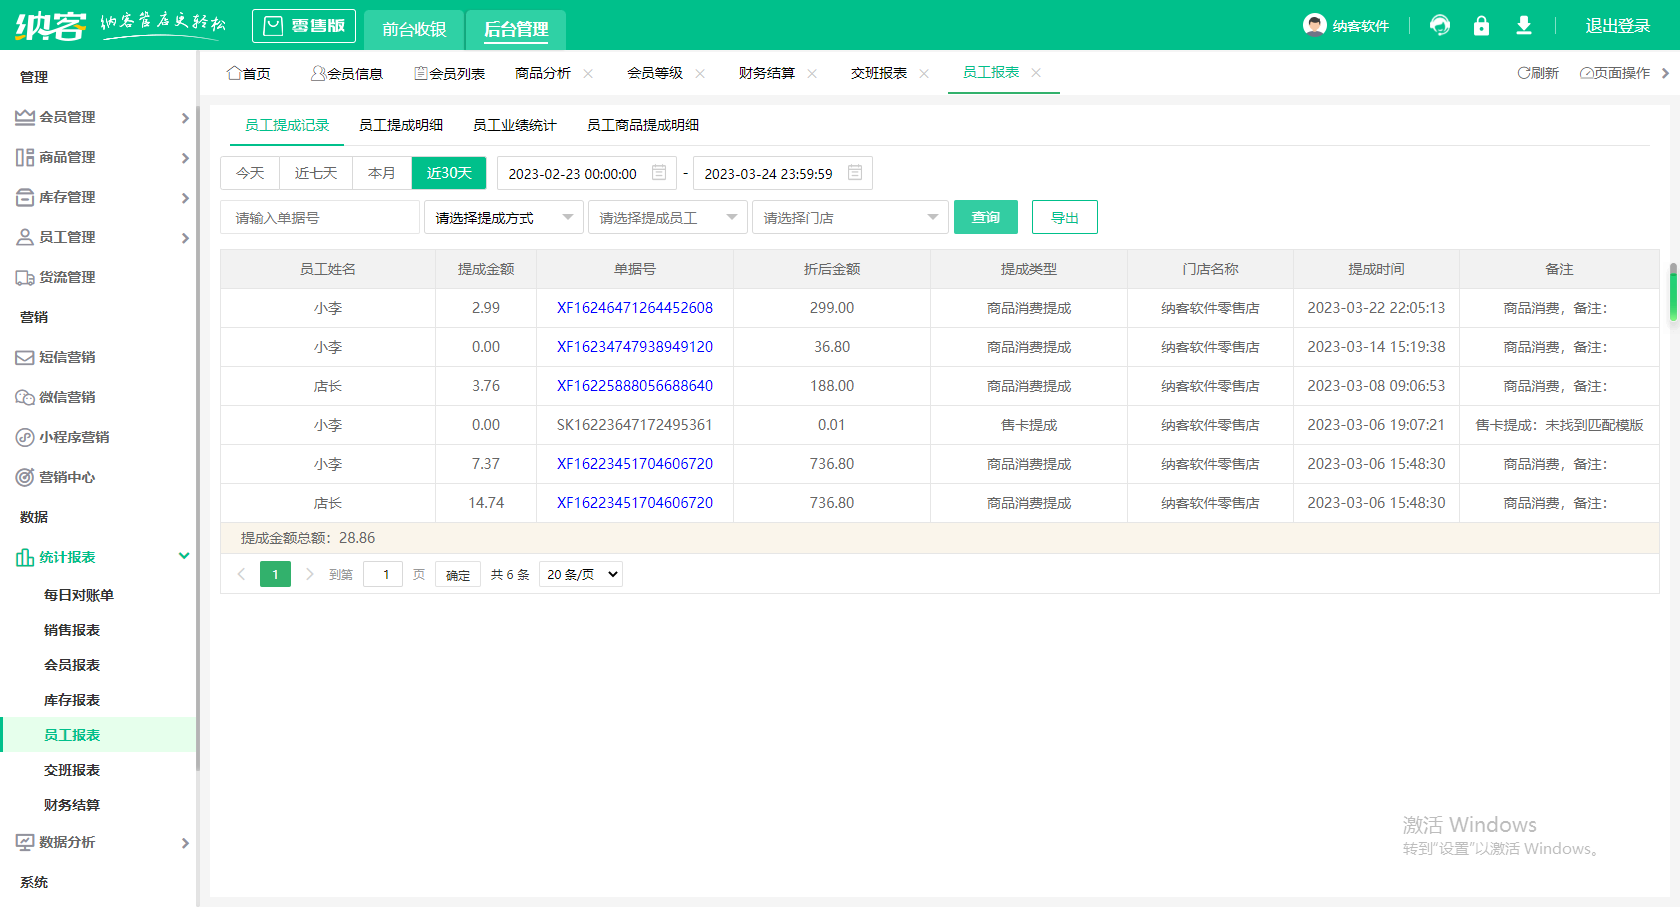Click the download icon in header

pyautogui.click(x=1523, y=26)
